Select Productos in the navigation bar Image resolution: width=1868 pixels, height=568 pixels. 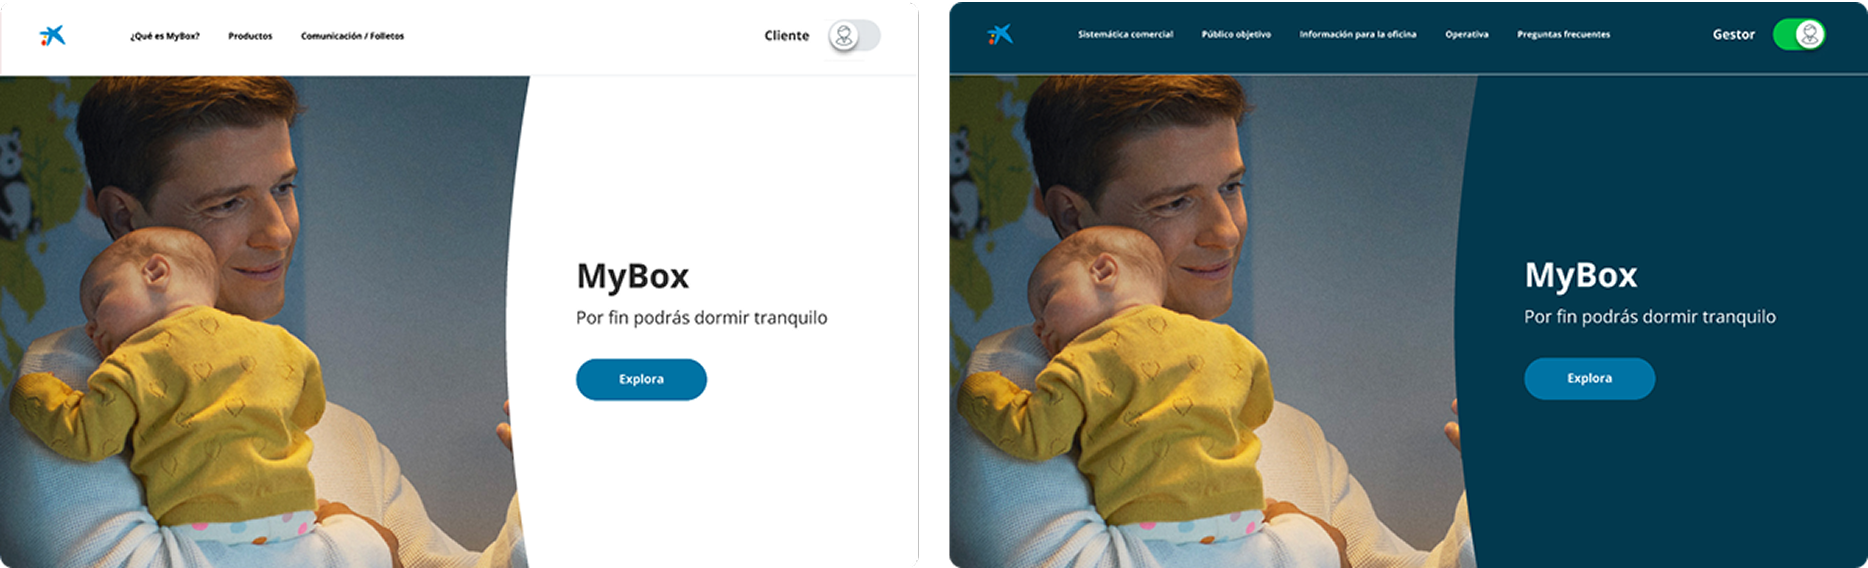[250, 36]
